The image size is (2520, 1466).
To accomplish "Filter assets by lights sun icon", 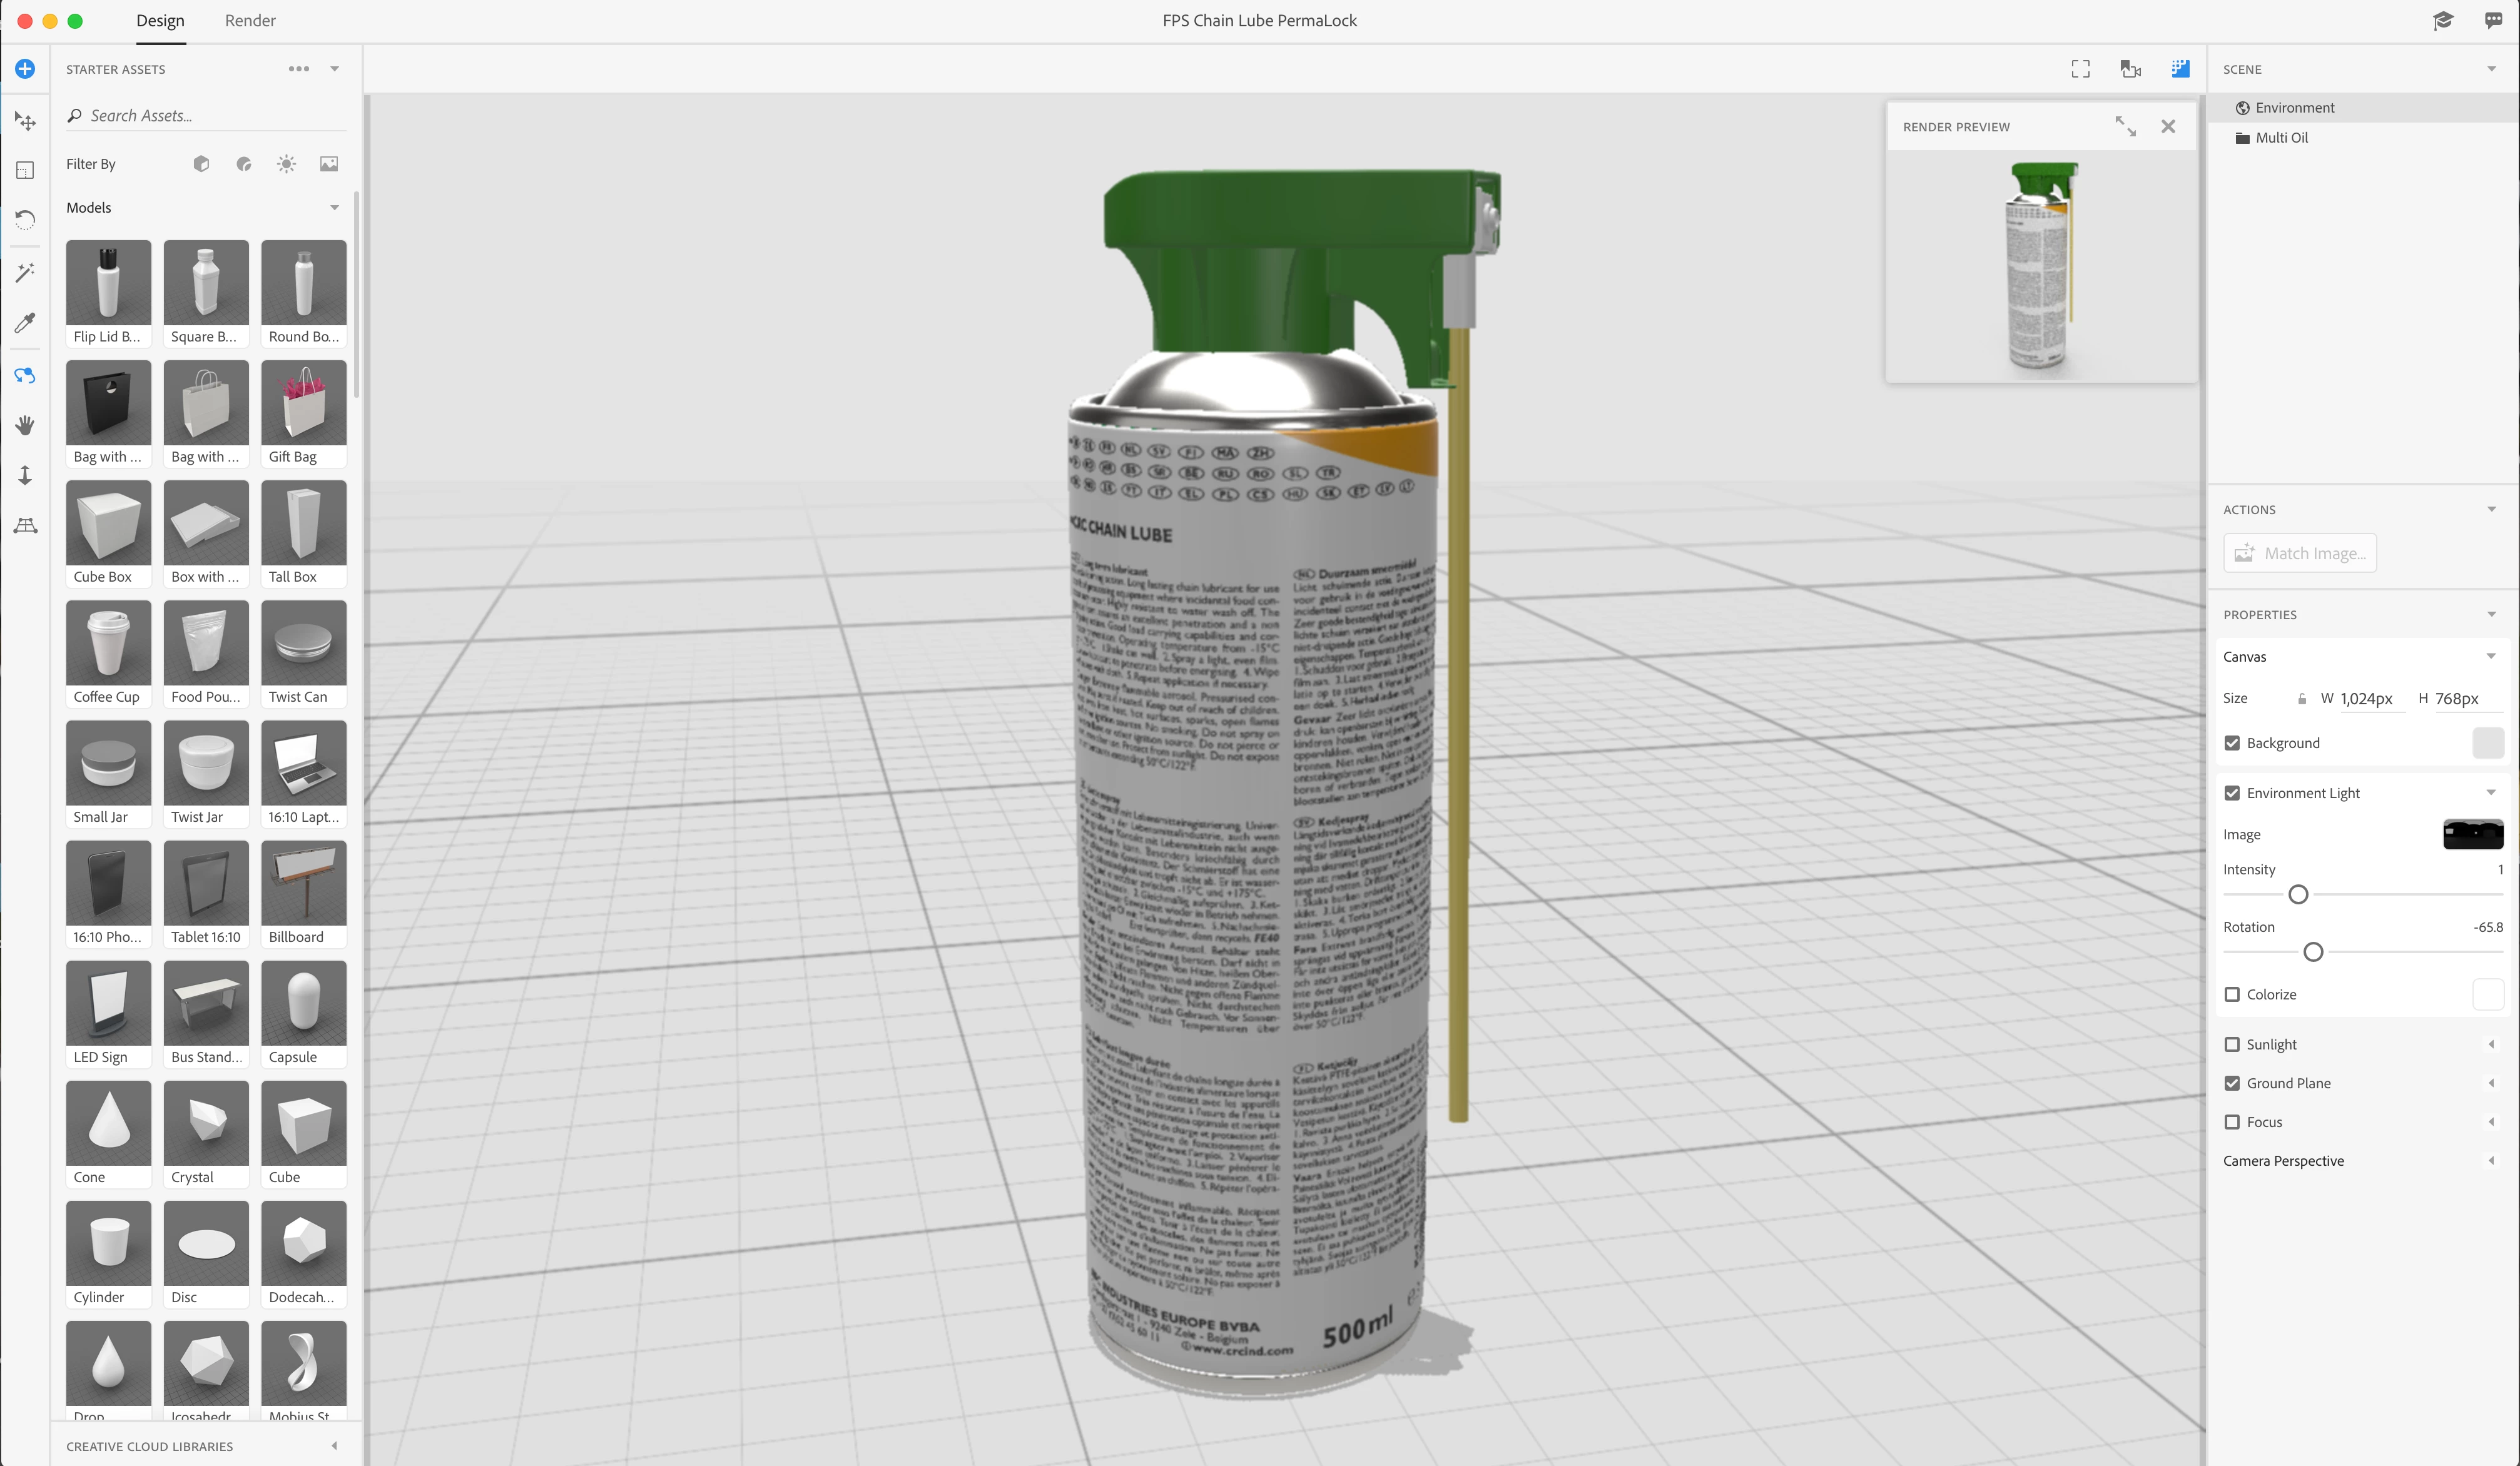I will (x=286, y=164).
